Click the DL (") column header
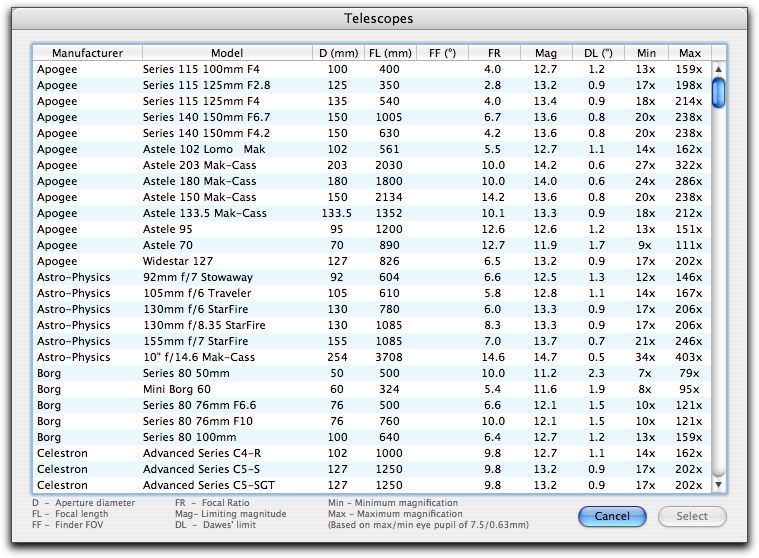This screenshot has width=759, height=558. point(598,53)
